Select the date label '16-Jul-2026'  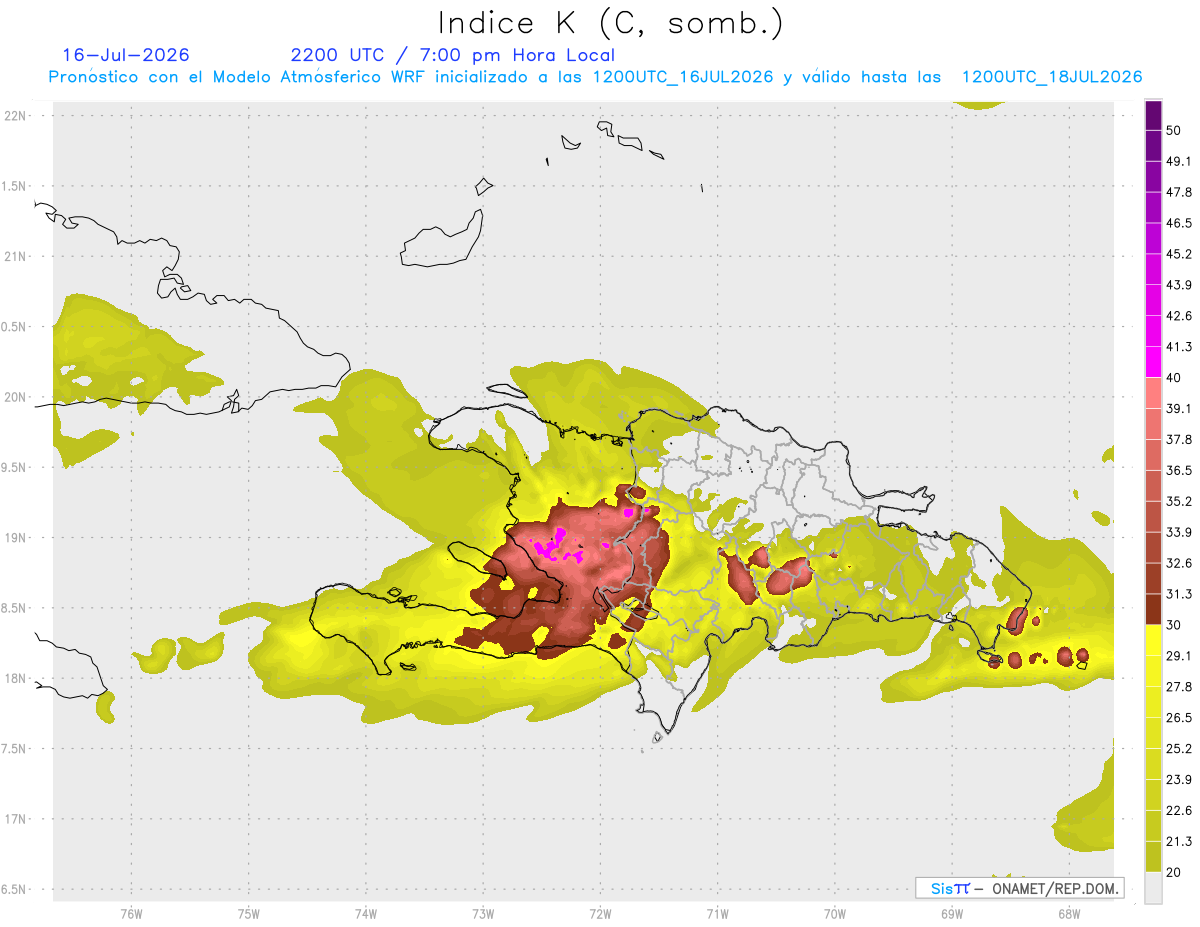tap(126, 55)
